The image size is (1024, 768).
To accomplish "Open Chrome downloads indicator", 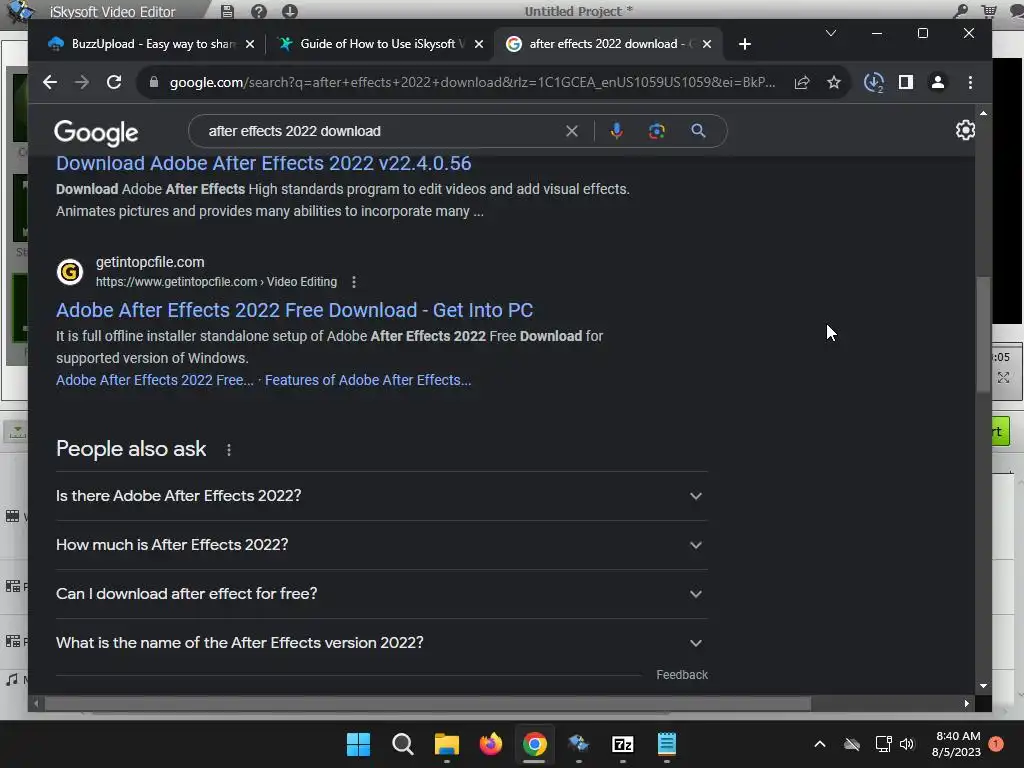I will click(x=874, y=82).
